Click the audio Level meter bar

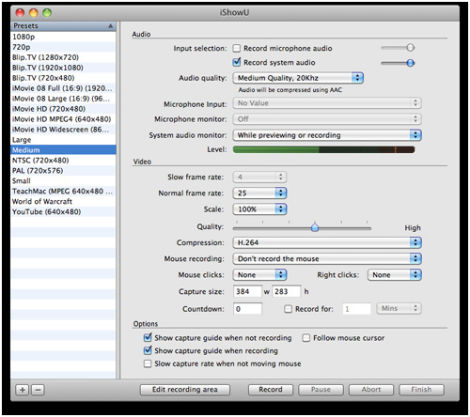click(x=324, y=150)
